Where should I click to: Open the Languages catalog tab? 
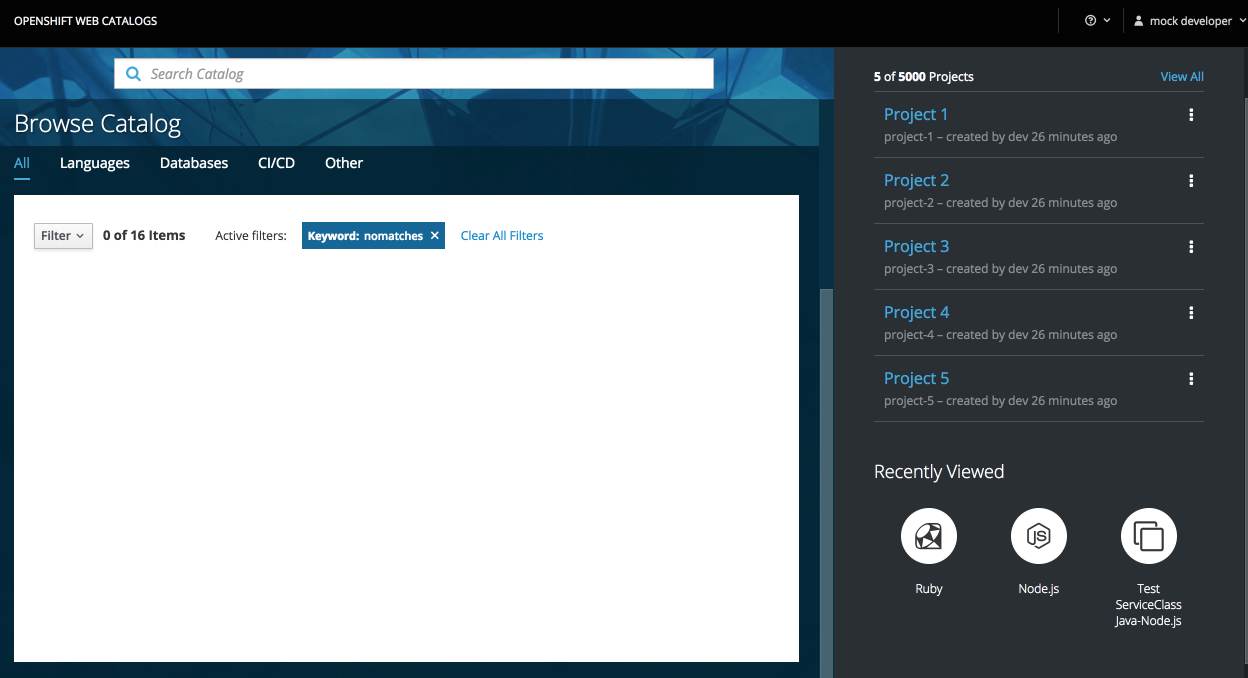coord(94,163)
